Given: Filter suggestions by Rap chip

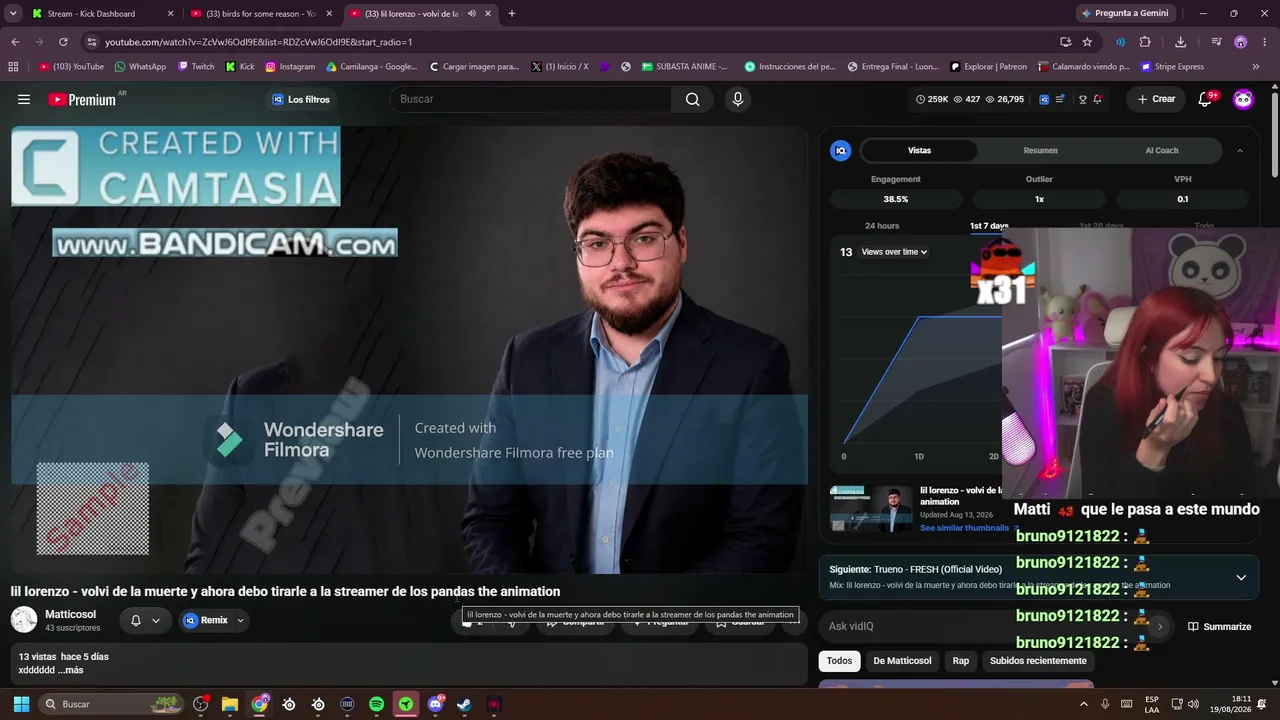Looking at the screenshot, I should point(961,661).
